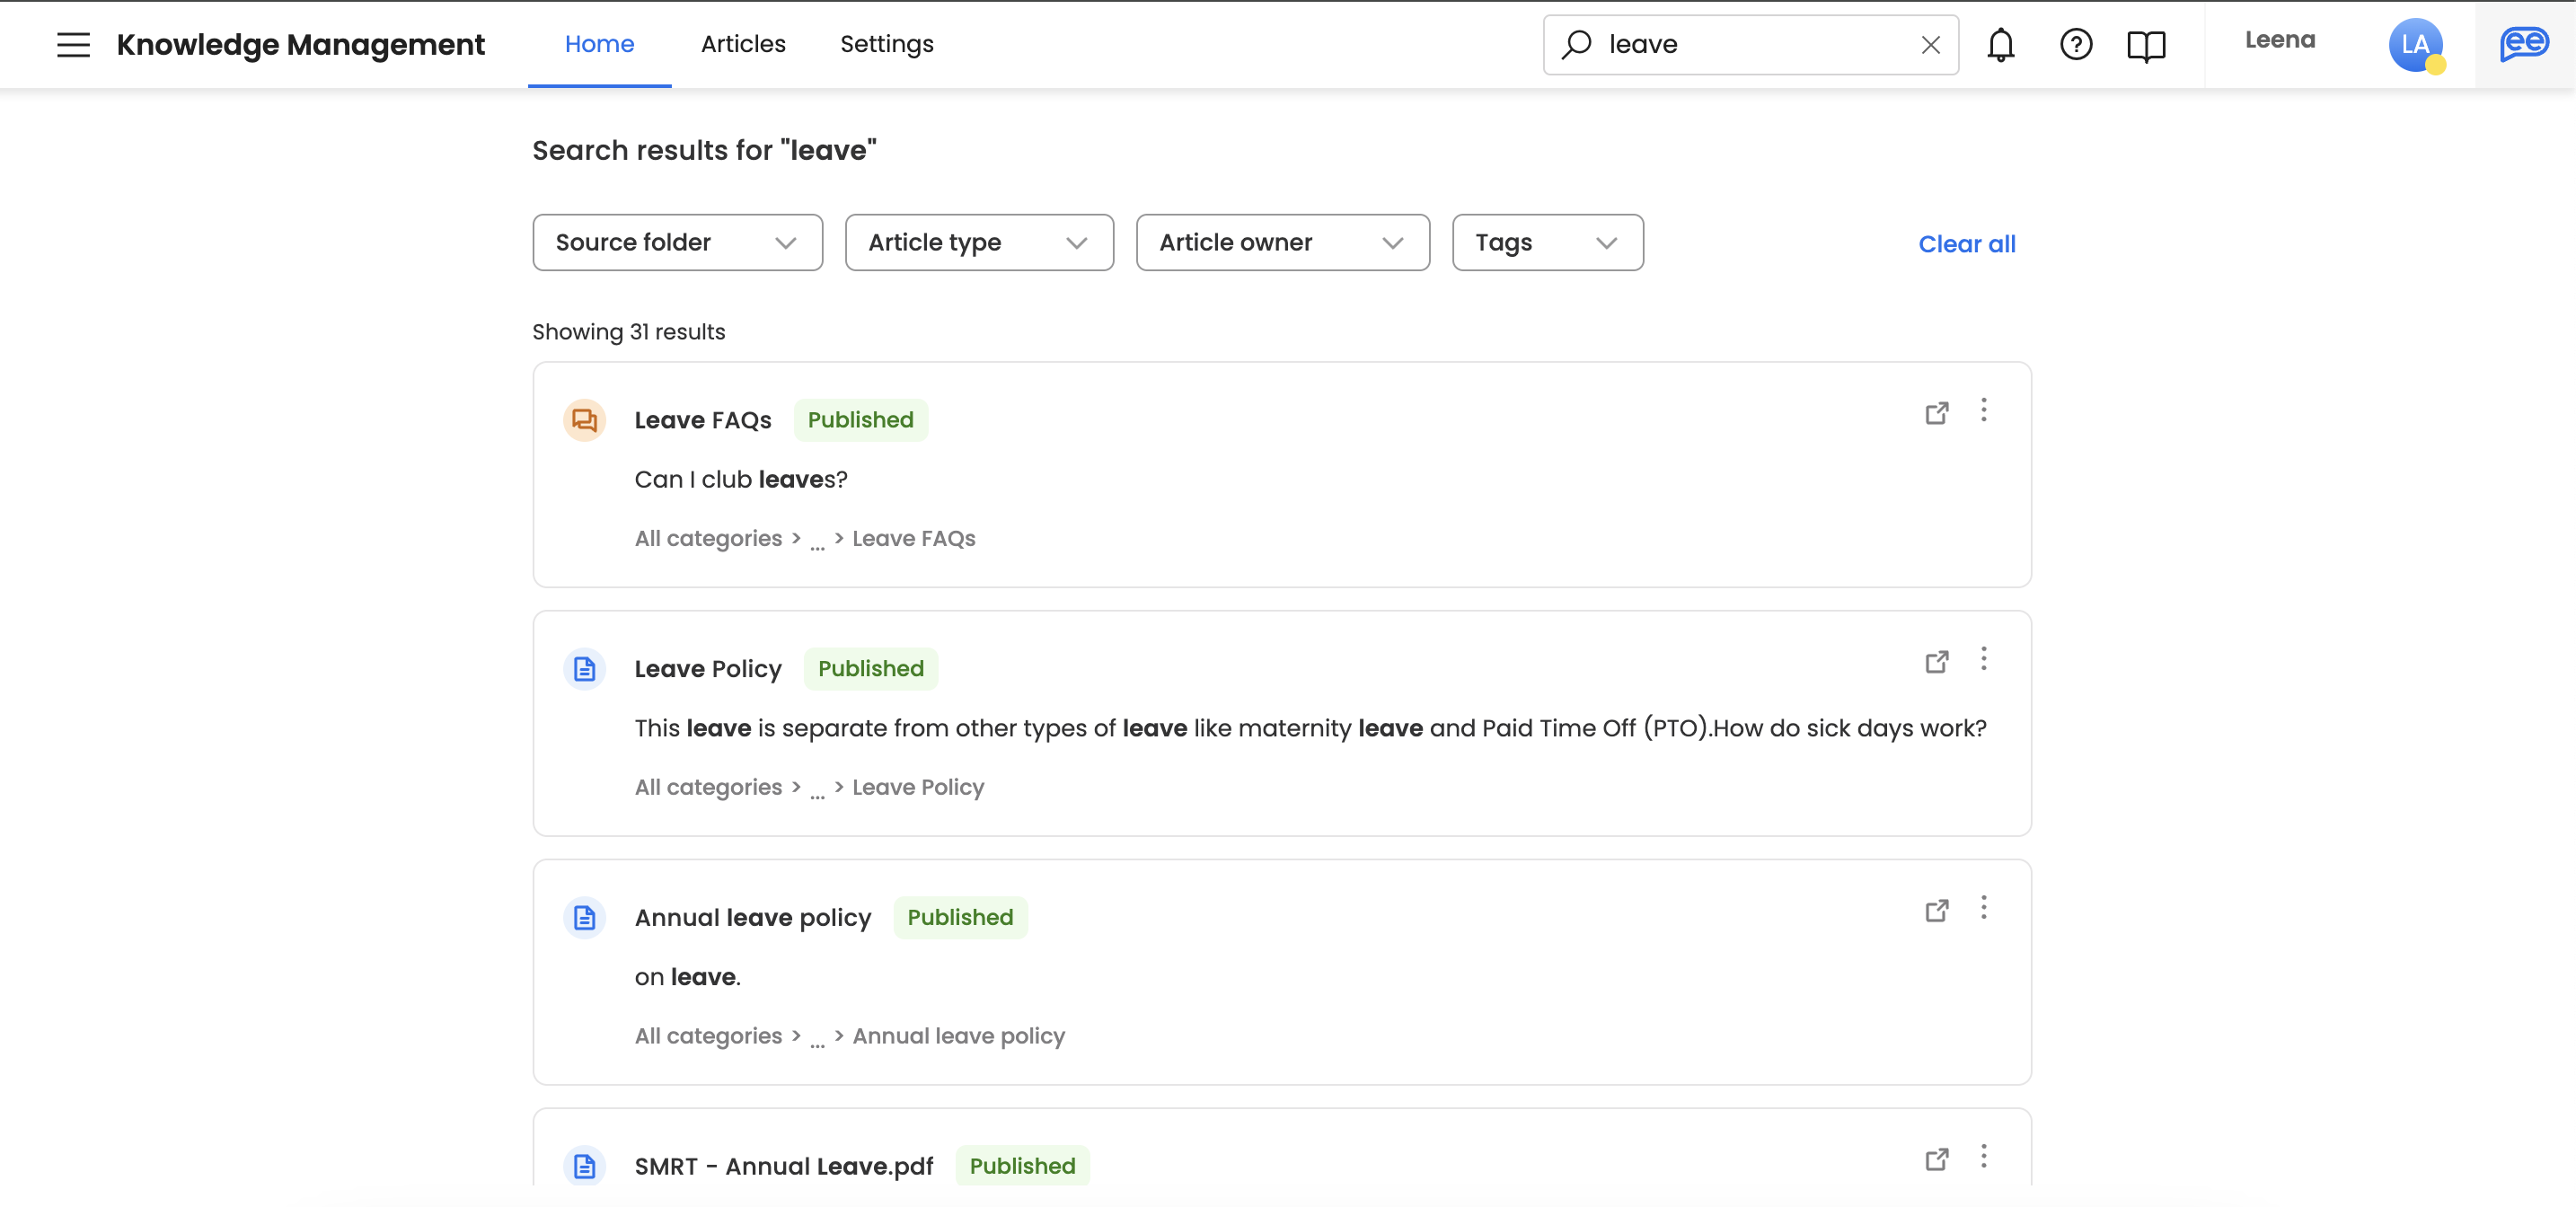Open Leave FAQs in new window icon

point(1936,413)
